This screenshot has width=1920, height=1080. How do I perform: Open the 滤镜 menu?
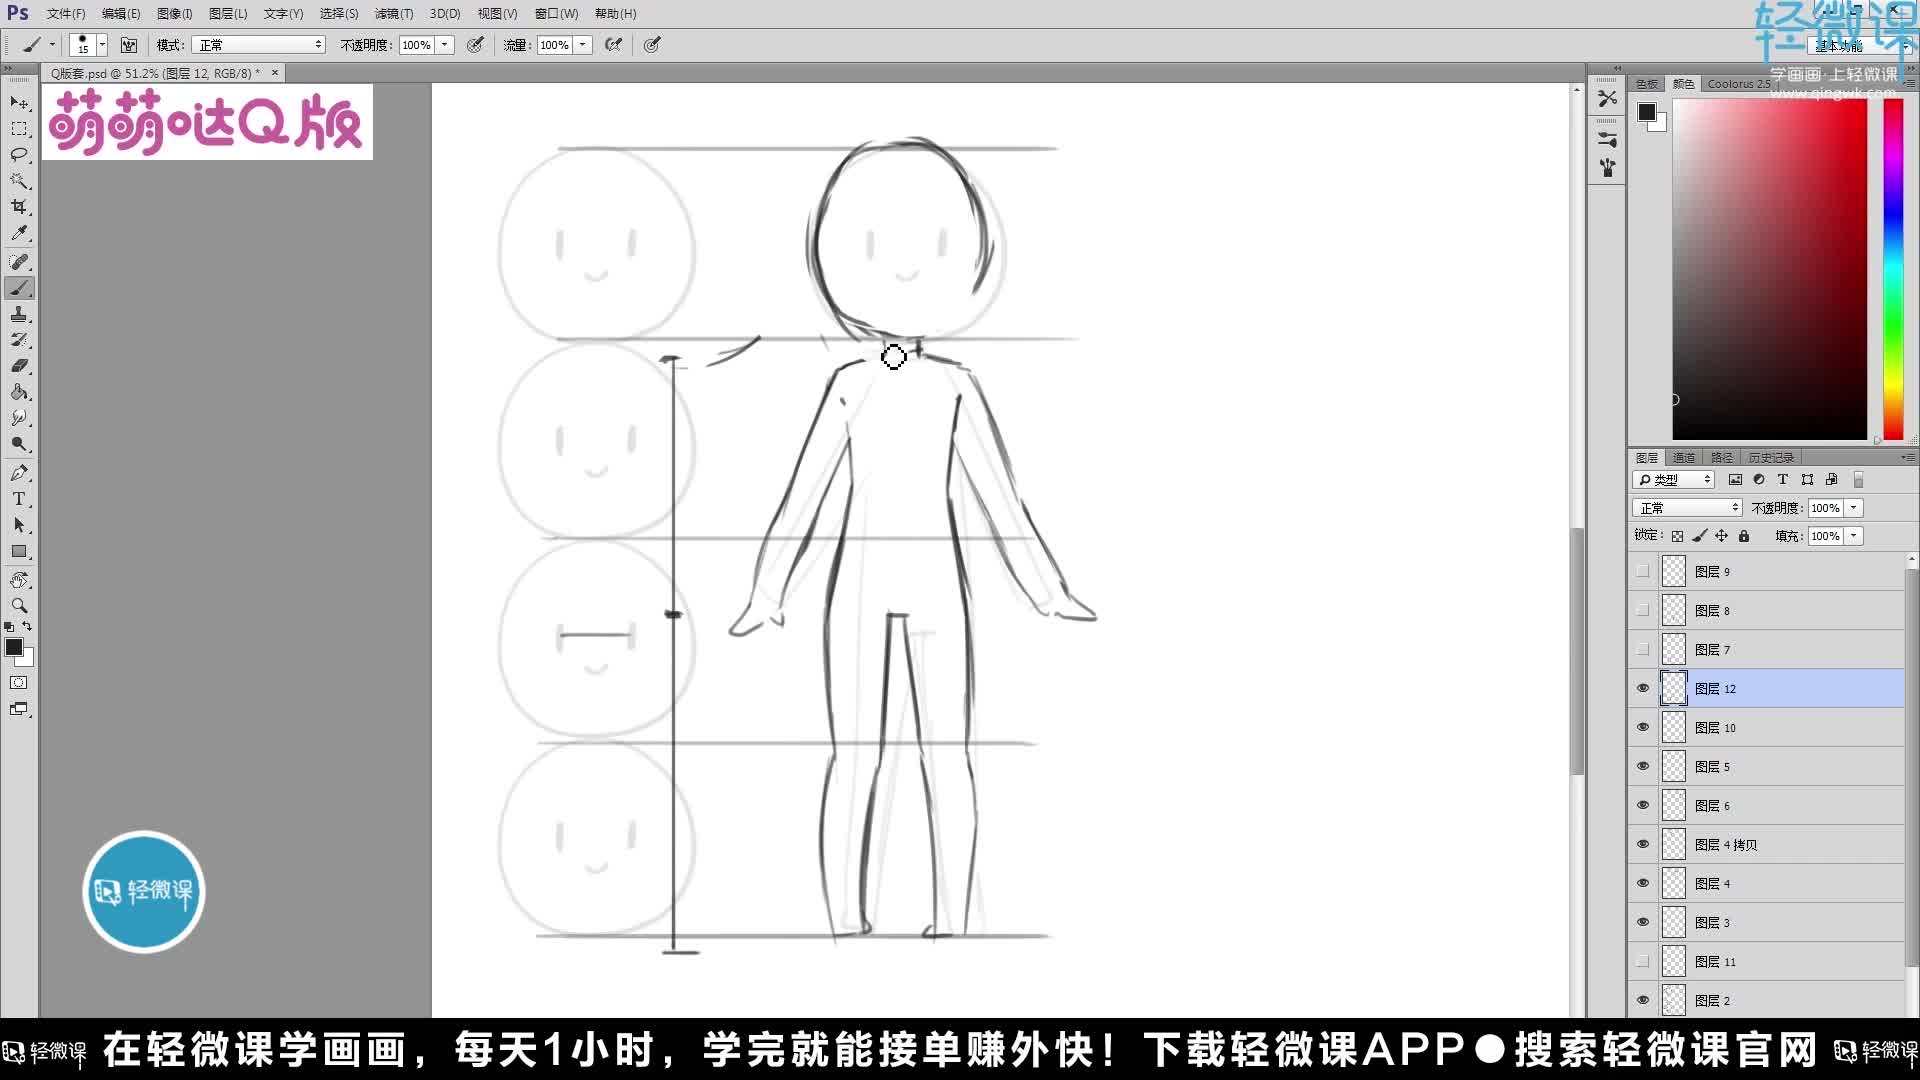[x=393, y=13]
